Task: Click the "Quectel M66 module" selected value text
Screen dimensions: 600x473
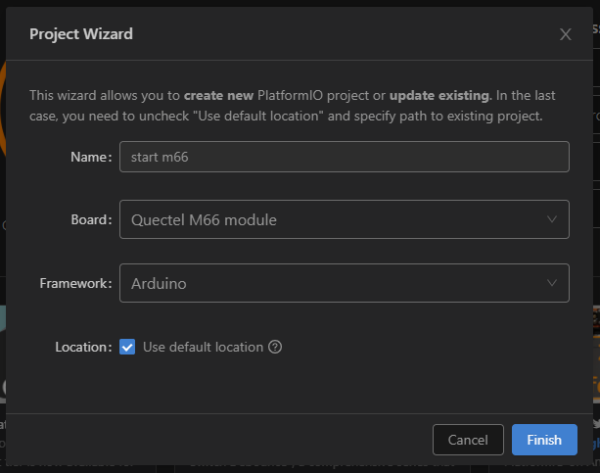Action: coord(204,219)
